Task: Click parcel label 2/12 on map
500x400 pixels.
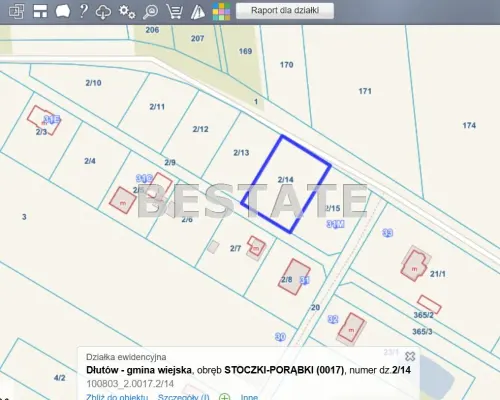Action: click(200, 129)
